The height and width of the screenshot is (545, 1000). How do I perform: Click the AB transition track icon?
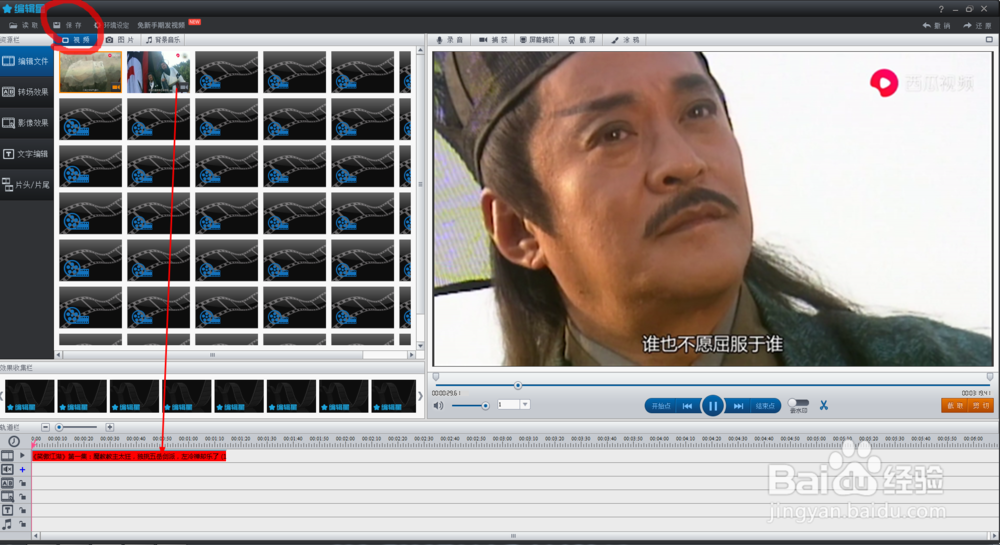tap(7, 483)
